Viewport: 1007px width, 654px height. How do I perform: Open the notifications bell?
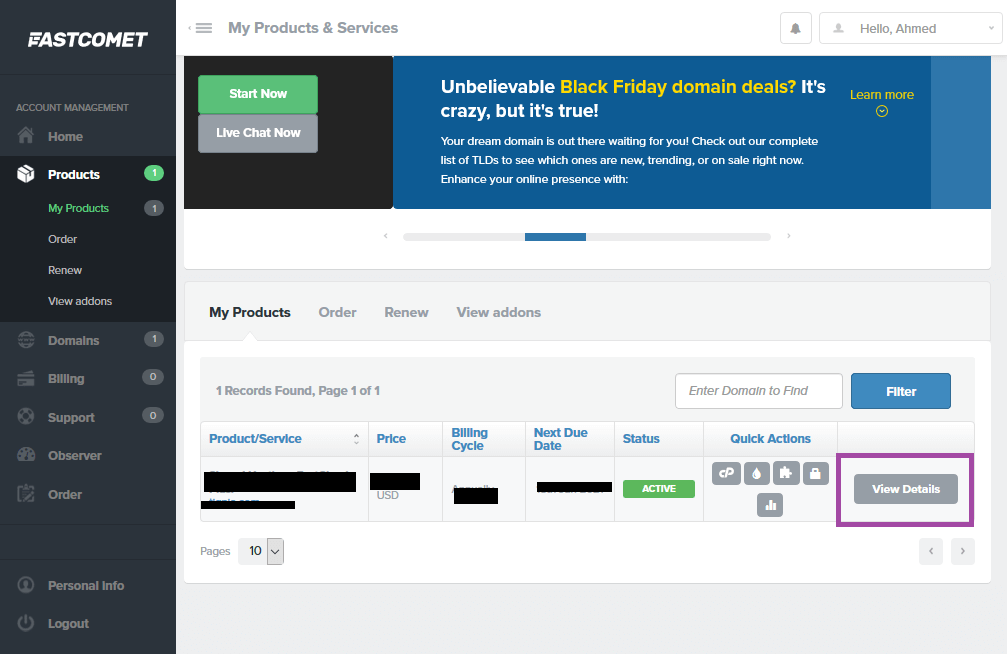point(796,28)
